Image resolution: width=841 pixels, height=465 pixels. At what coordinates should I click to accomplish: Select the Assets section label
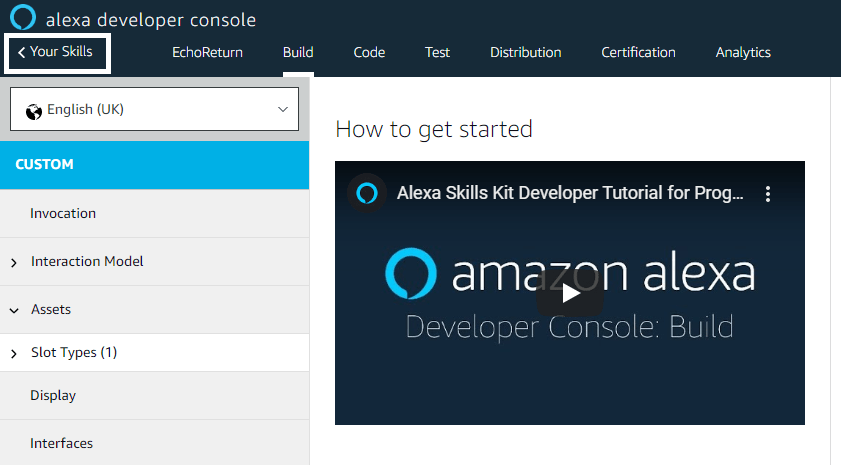point(51,309)
